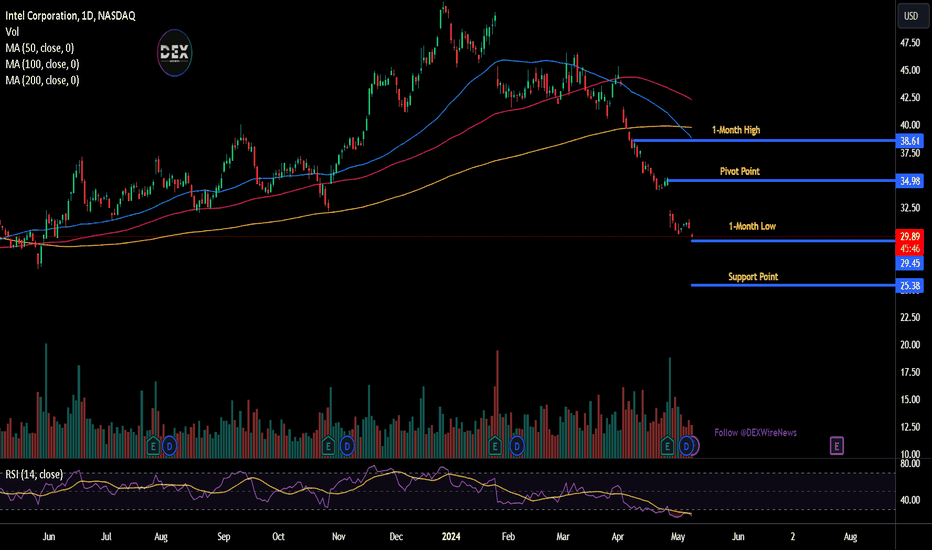Viewport: 932px width, 550px height.
Task: Click the Mar label on time axis
Action: point(563,536)
